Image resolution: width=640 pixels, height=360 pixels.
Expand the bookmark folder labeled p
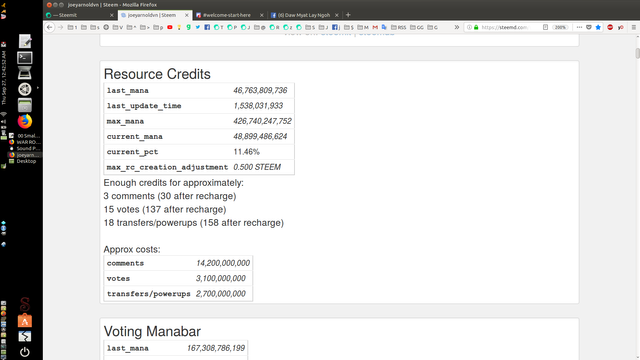point(158,27)
